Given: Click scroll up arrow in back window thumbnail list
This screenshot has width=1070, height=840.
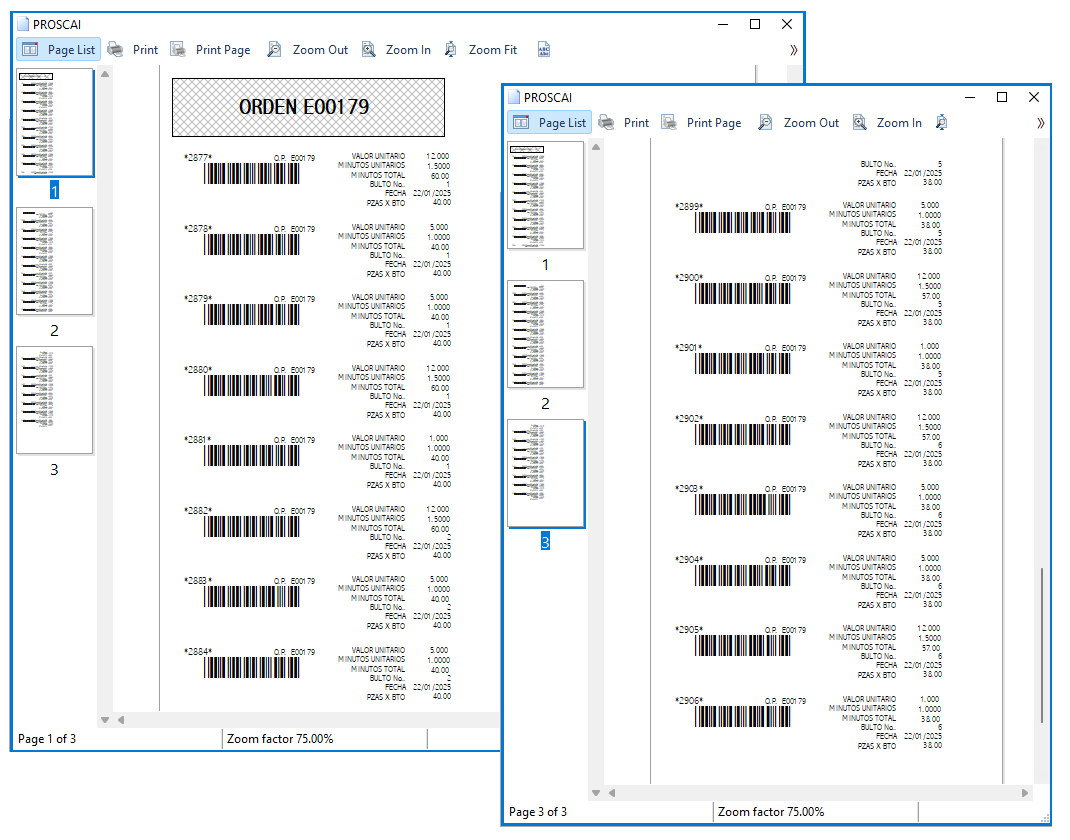Looking at the screenshot, I should point(105,74).
